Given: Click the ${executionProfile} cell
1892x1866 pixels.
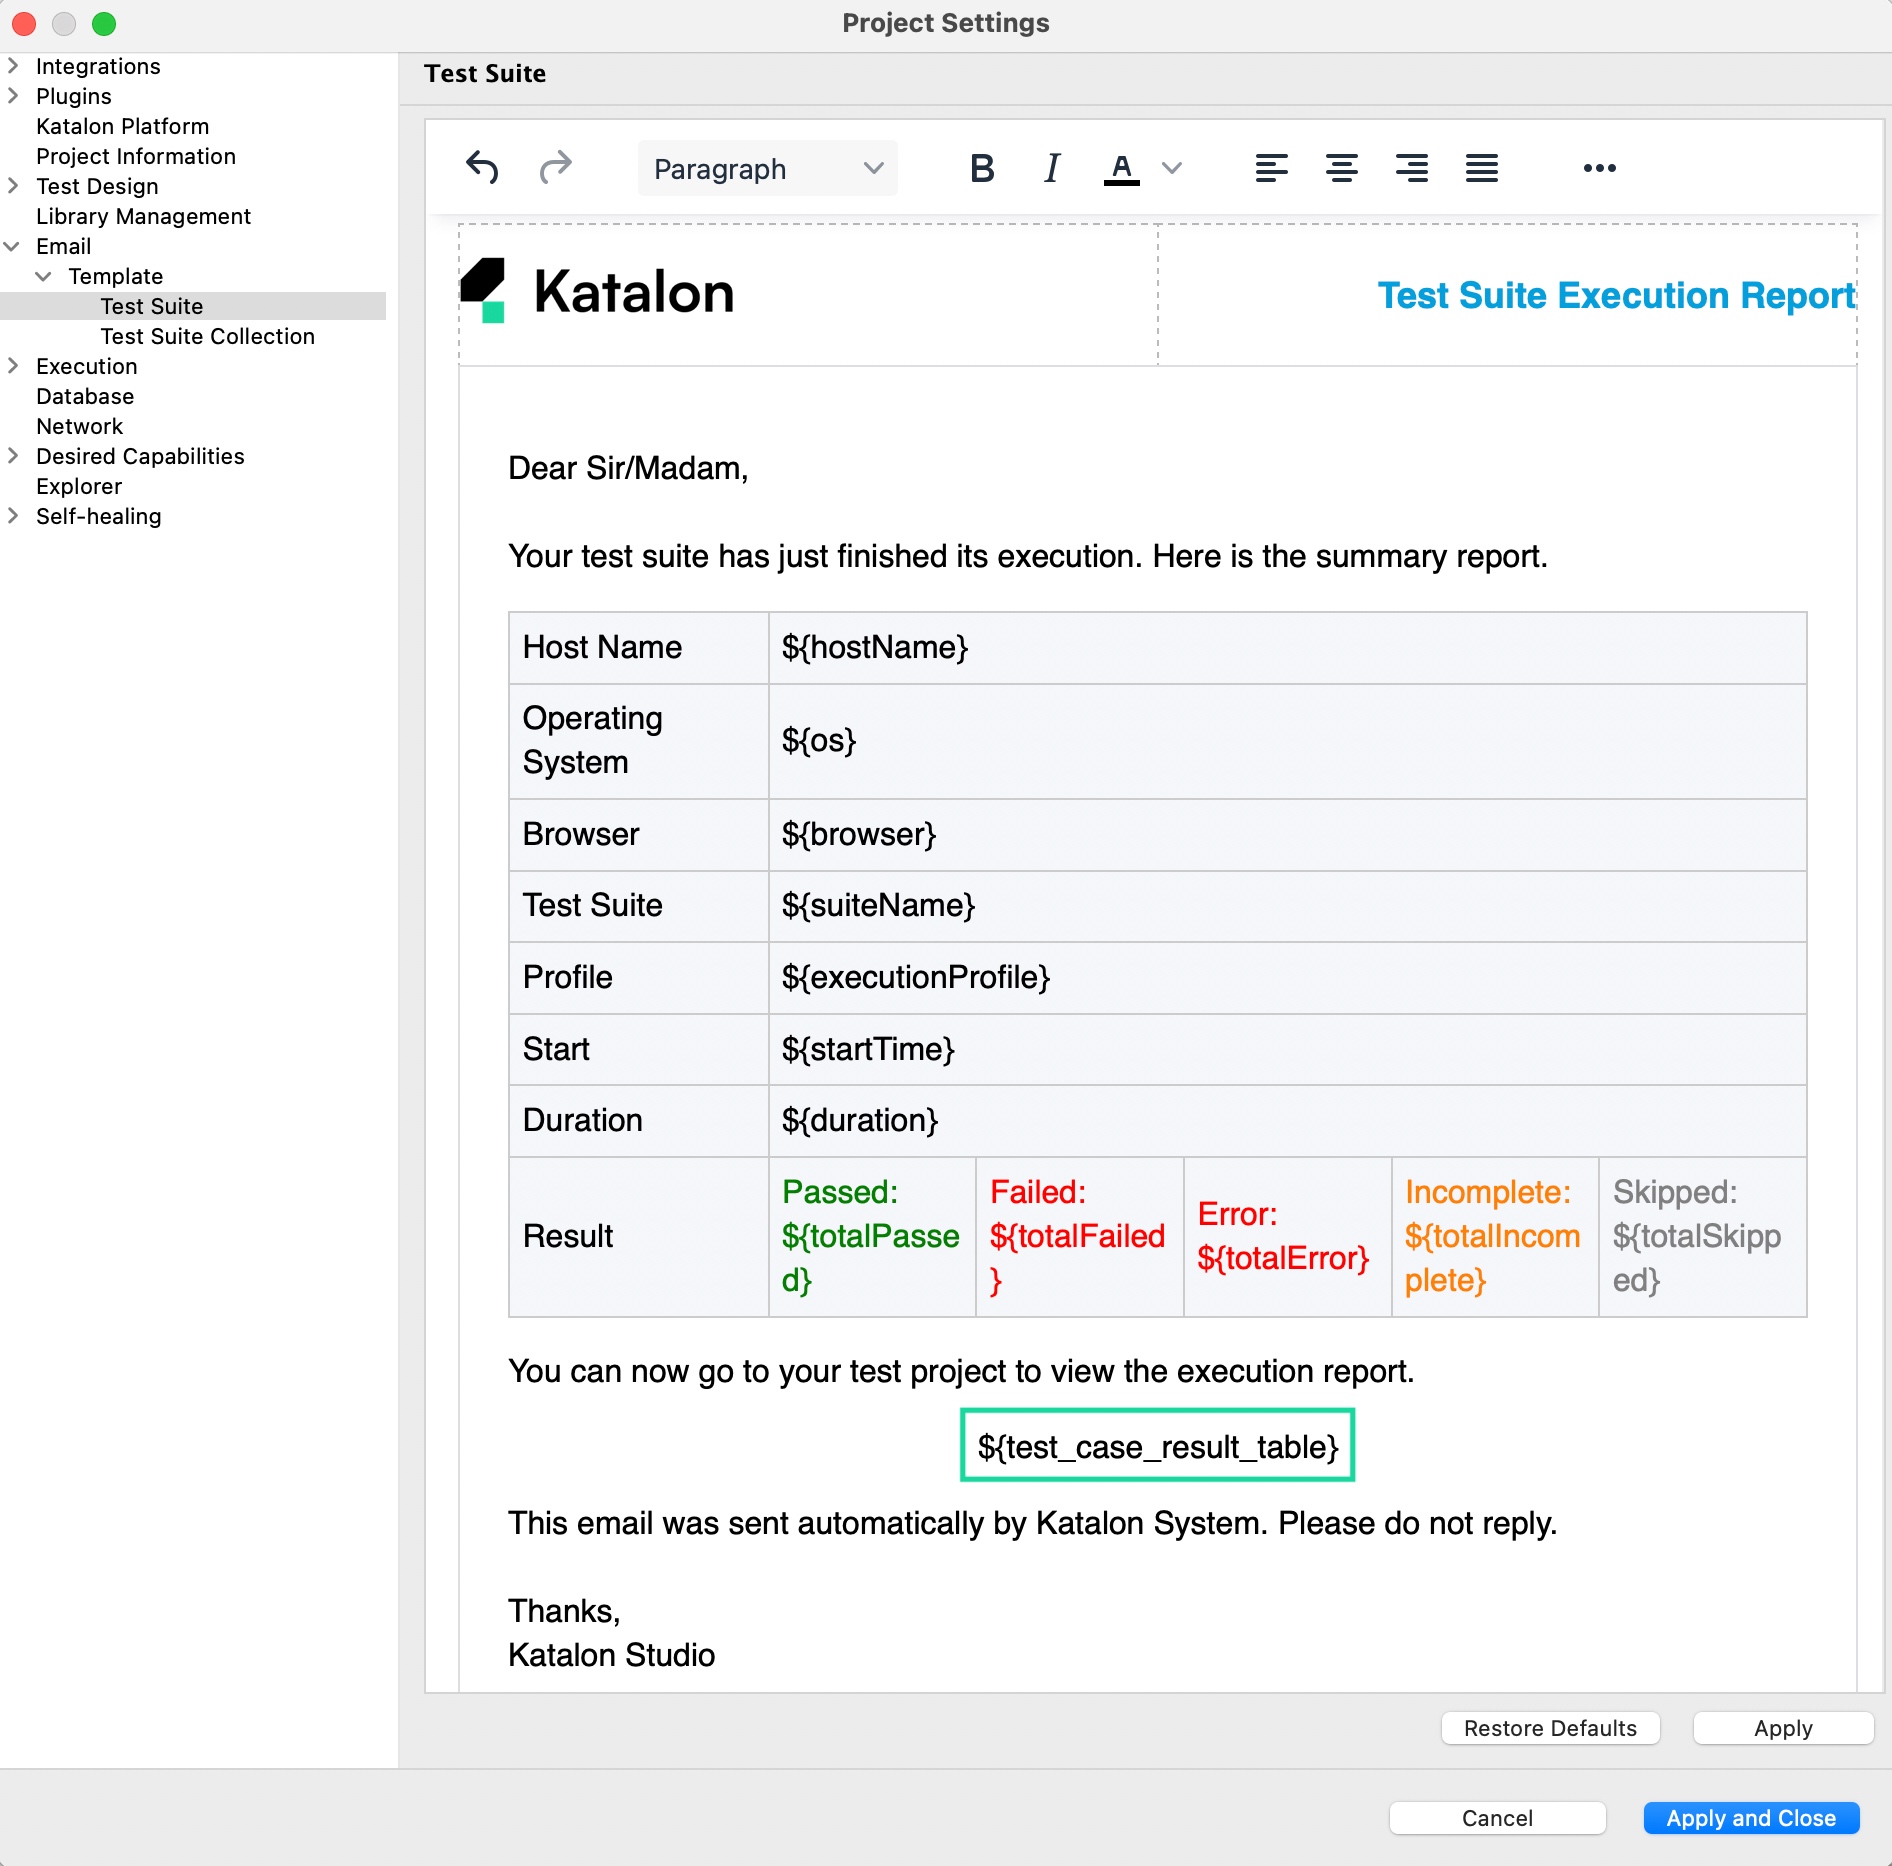Looking at the screenshot, I should coord(1287,978).
